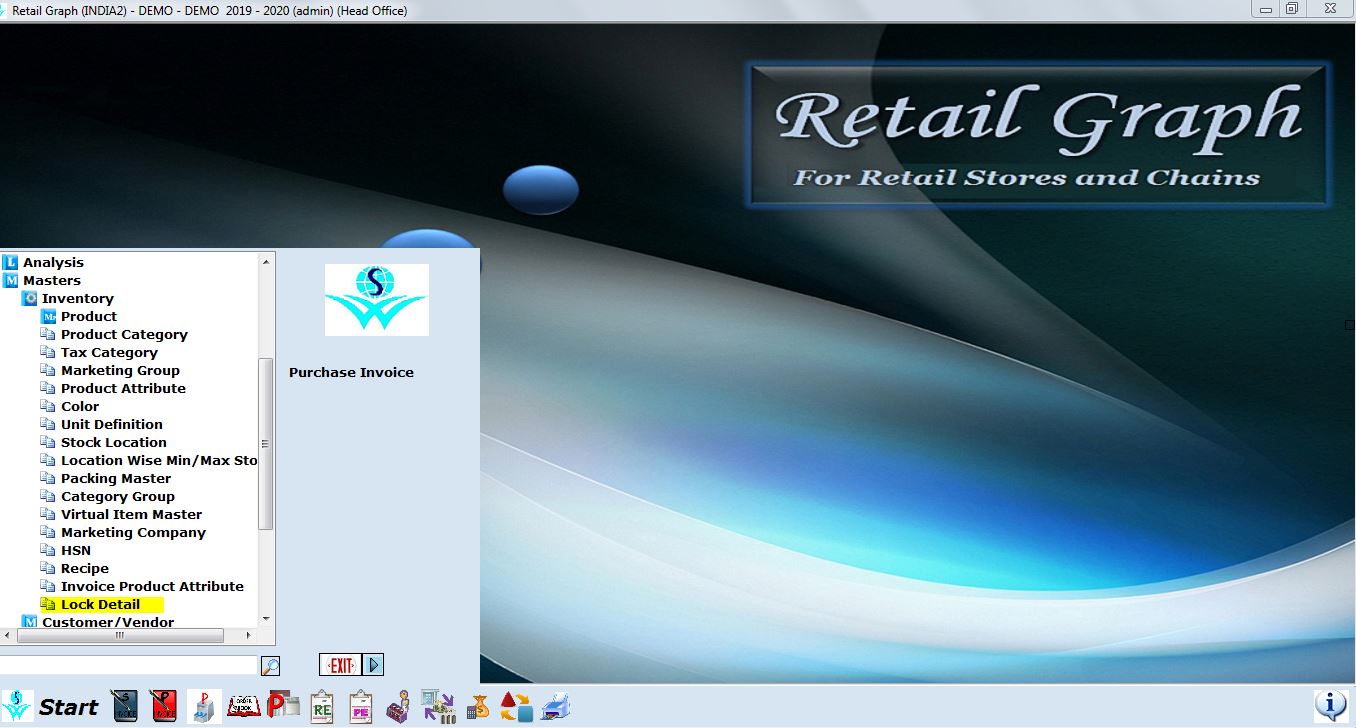The width and height of the screenshot is (1356, 728).
Task: Click the horizontal scrollbar right arrow
Action: point(250,635)
